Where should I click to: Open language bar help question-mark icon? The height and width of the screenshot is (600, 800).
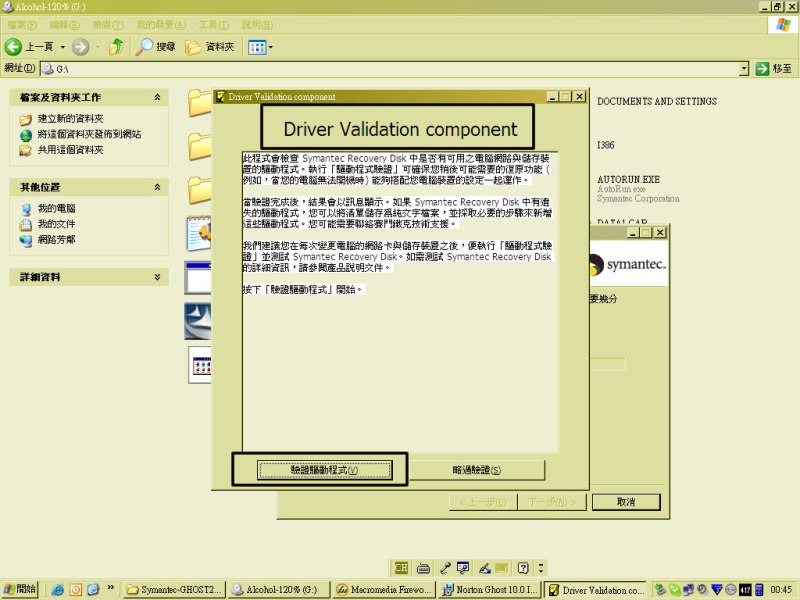523,568
